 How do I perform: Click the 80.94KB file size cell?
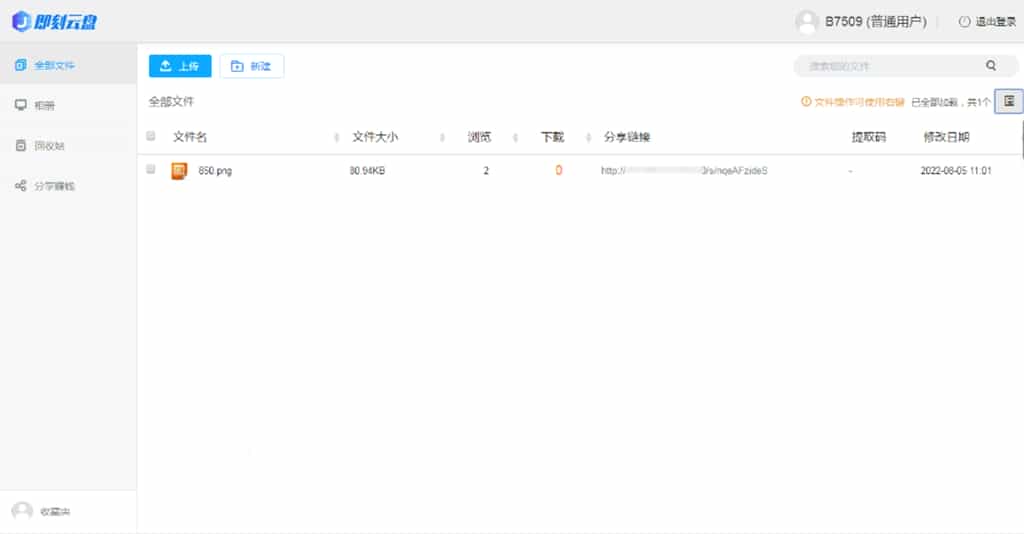pos(367,170)
